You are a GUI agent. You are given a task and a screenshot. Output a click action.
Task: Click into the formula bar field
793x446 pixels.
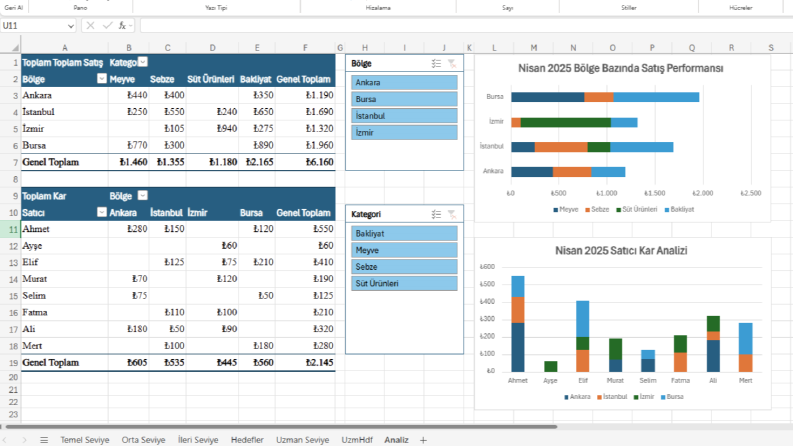(465, 25)
